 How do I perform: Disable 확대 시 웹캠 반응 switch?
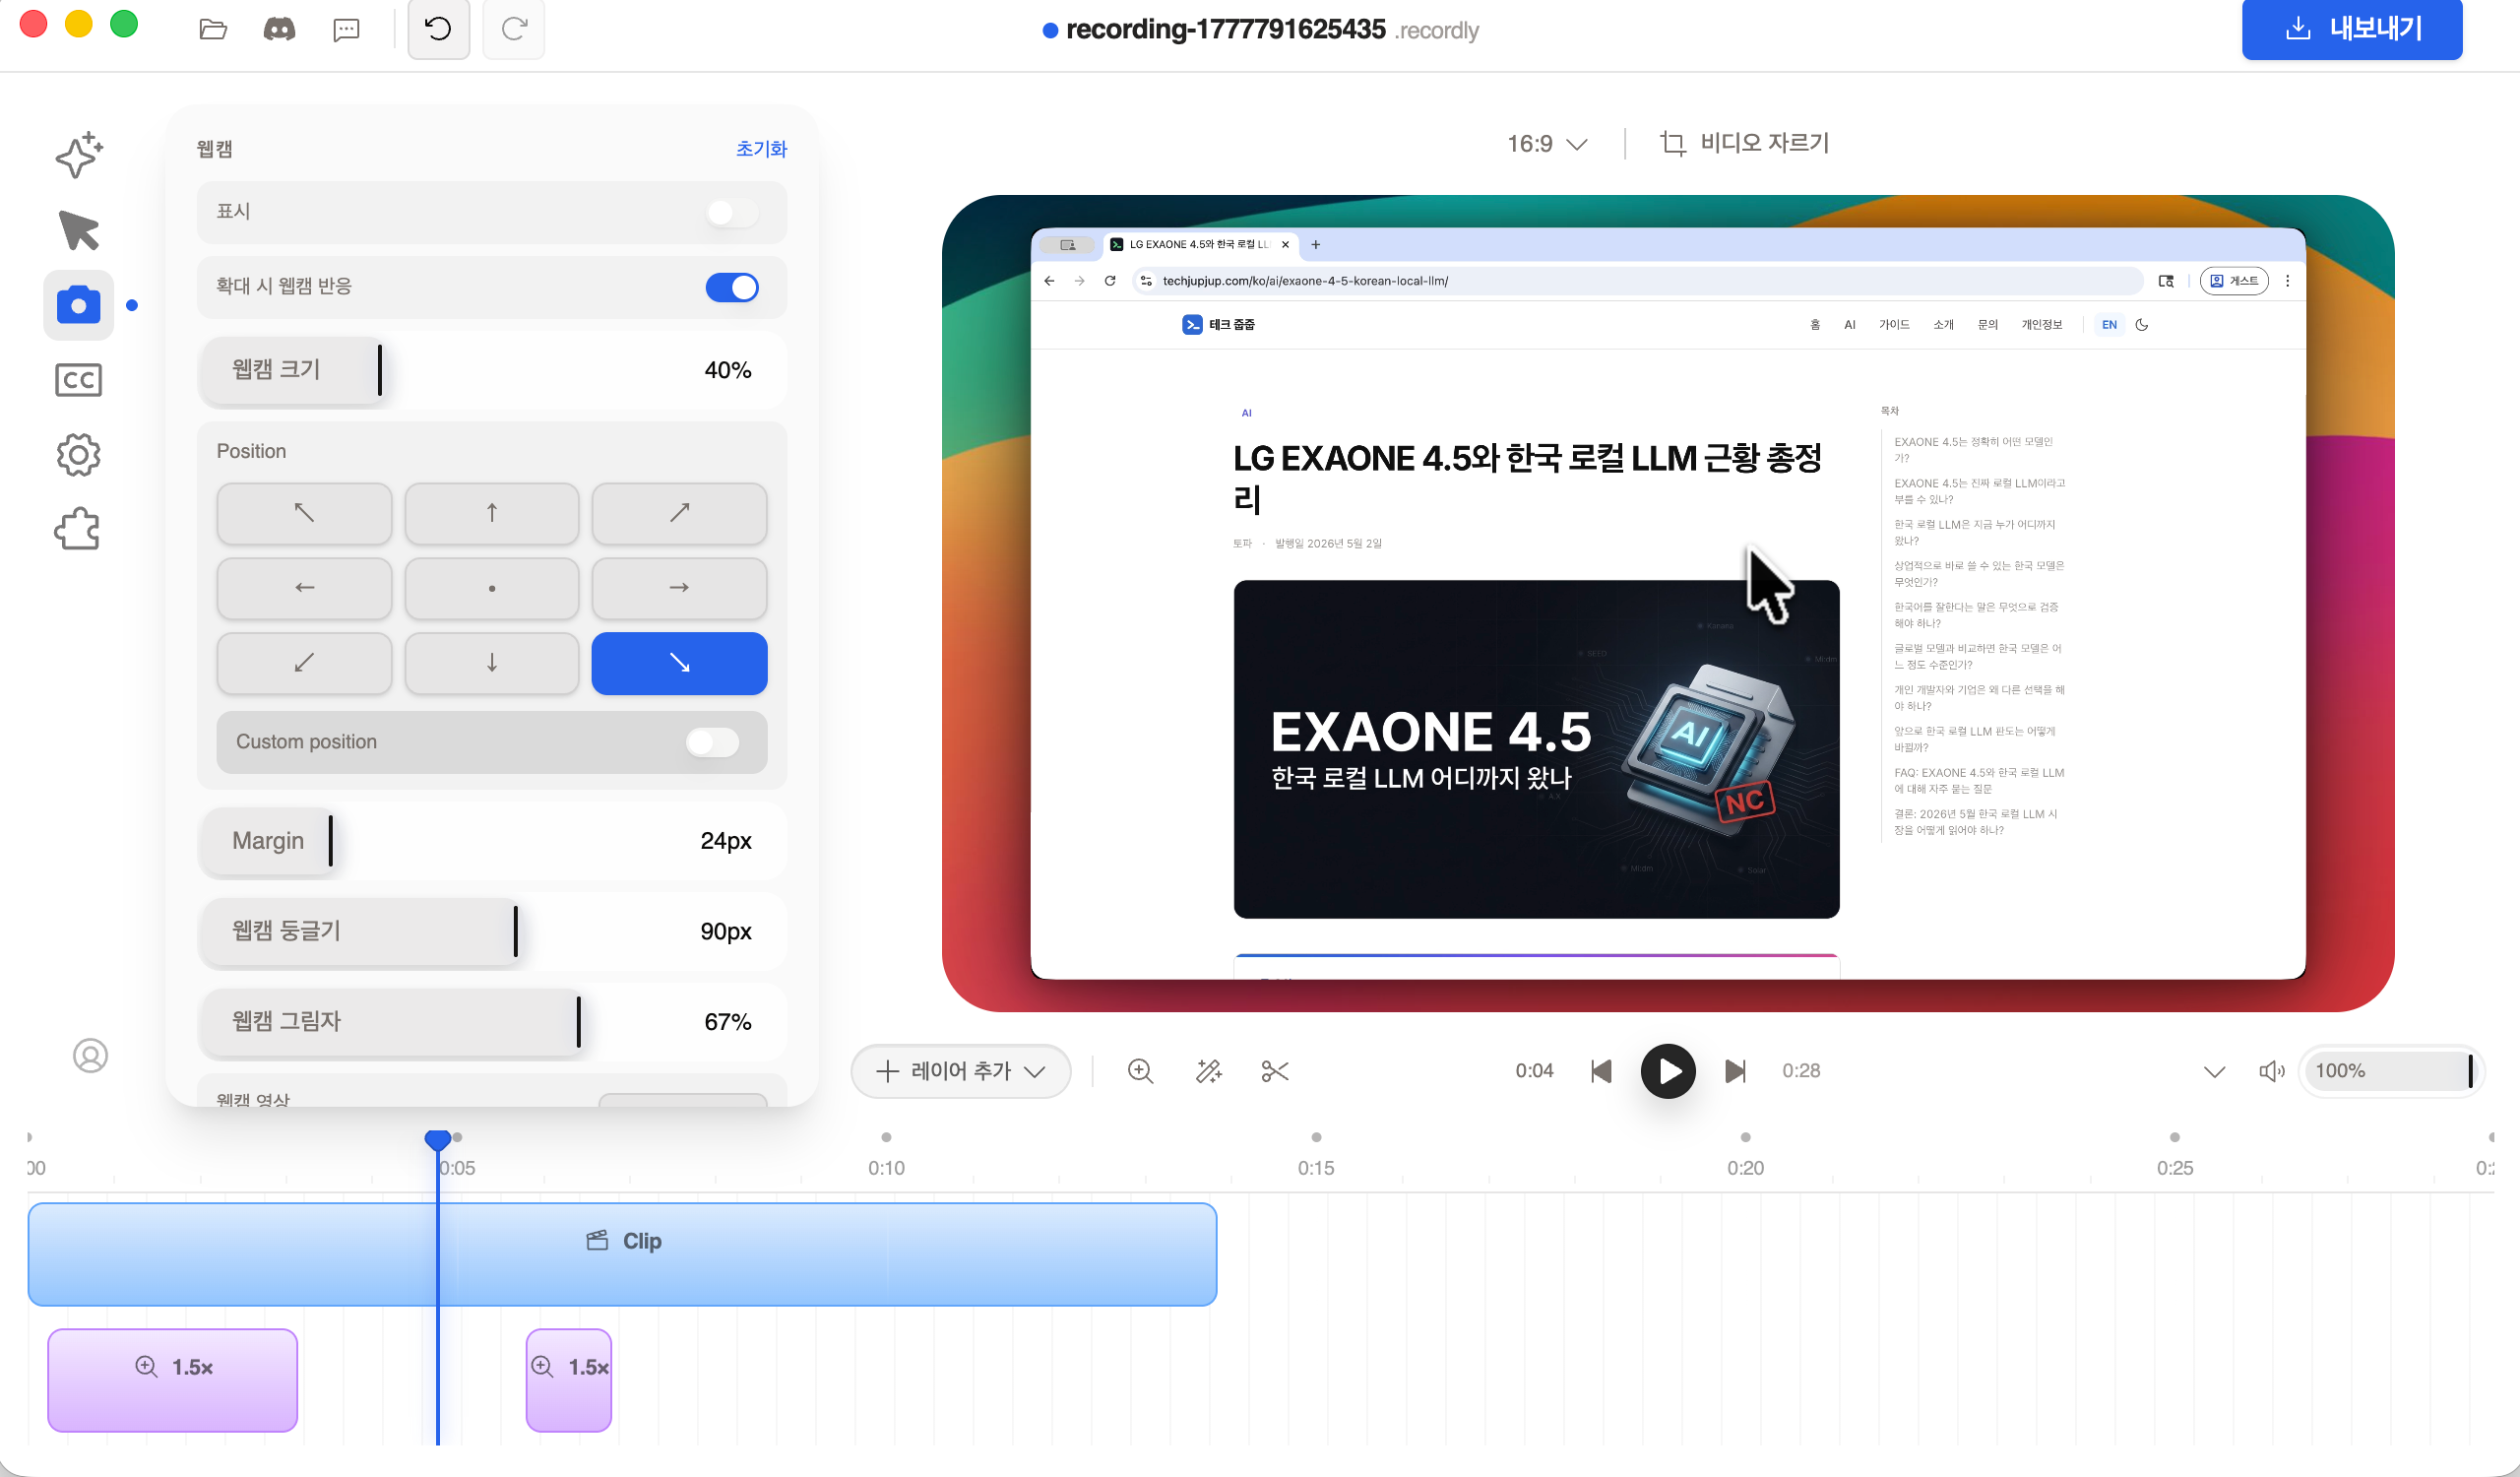(x=732, y=288)
